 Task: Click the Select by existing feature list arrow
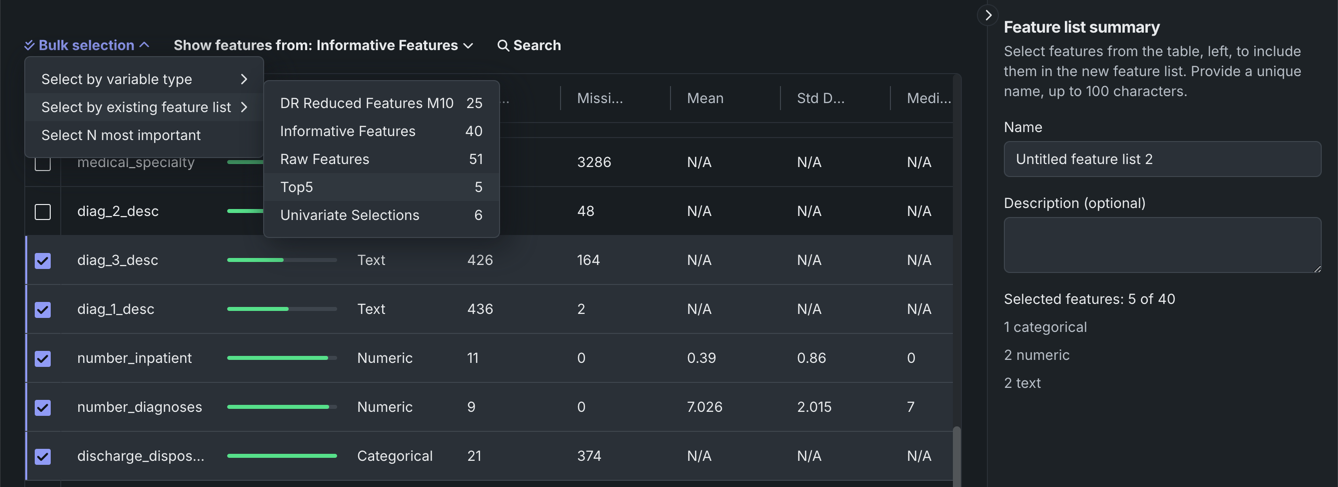244,107
